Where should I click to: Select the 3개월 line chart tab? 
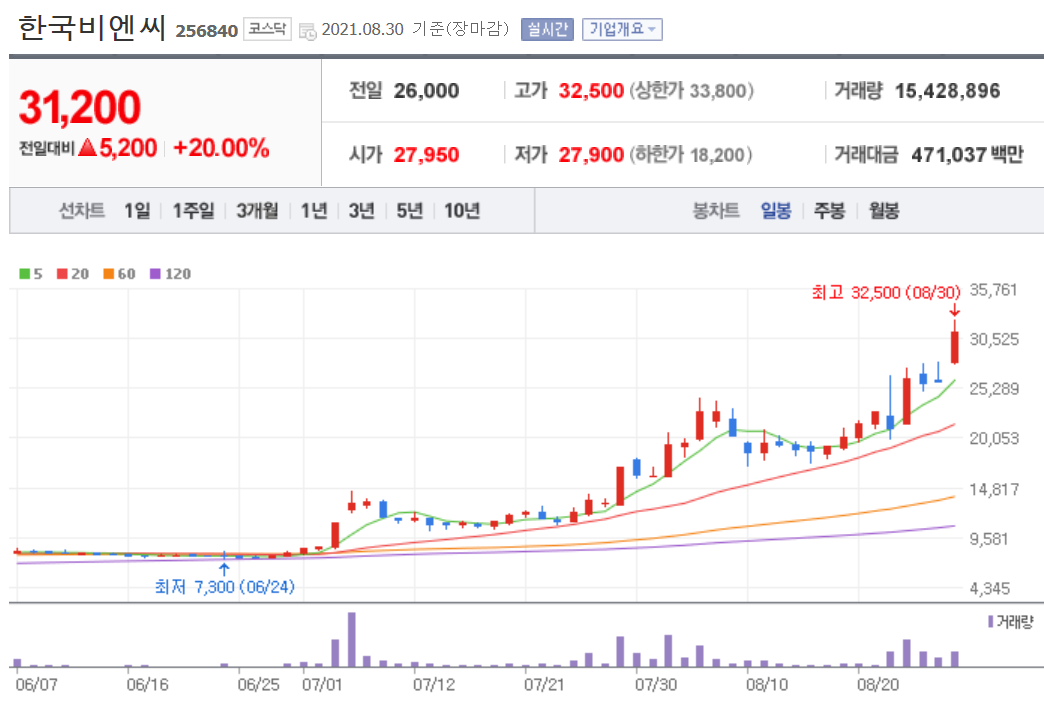(257, 211)
